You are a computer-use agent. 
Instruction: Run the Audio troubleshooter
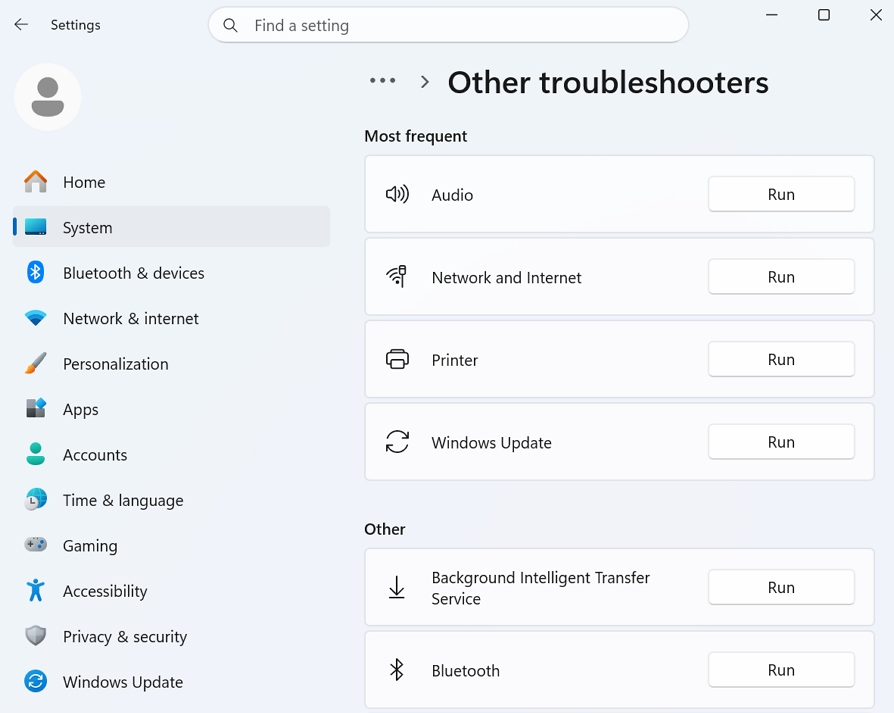(x=780, y=195)
